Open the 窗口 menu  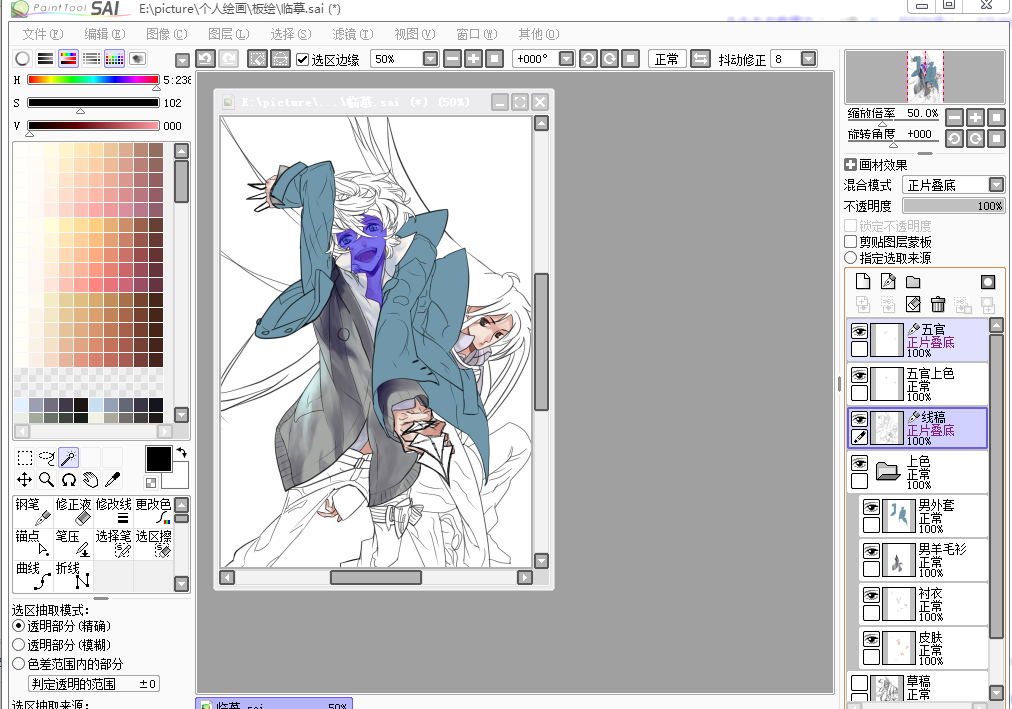(x=476, y=34)
